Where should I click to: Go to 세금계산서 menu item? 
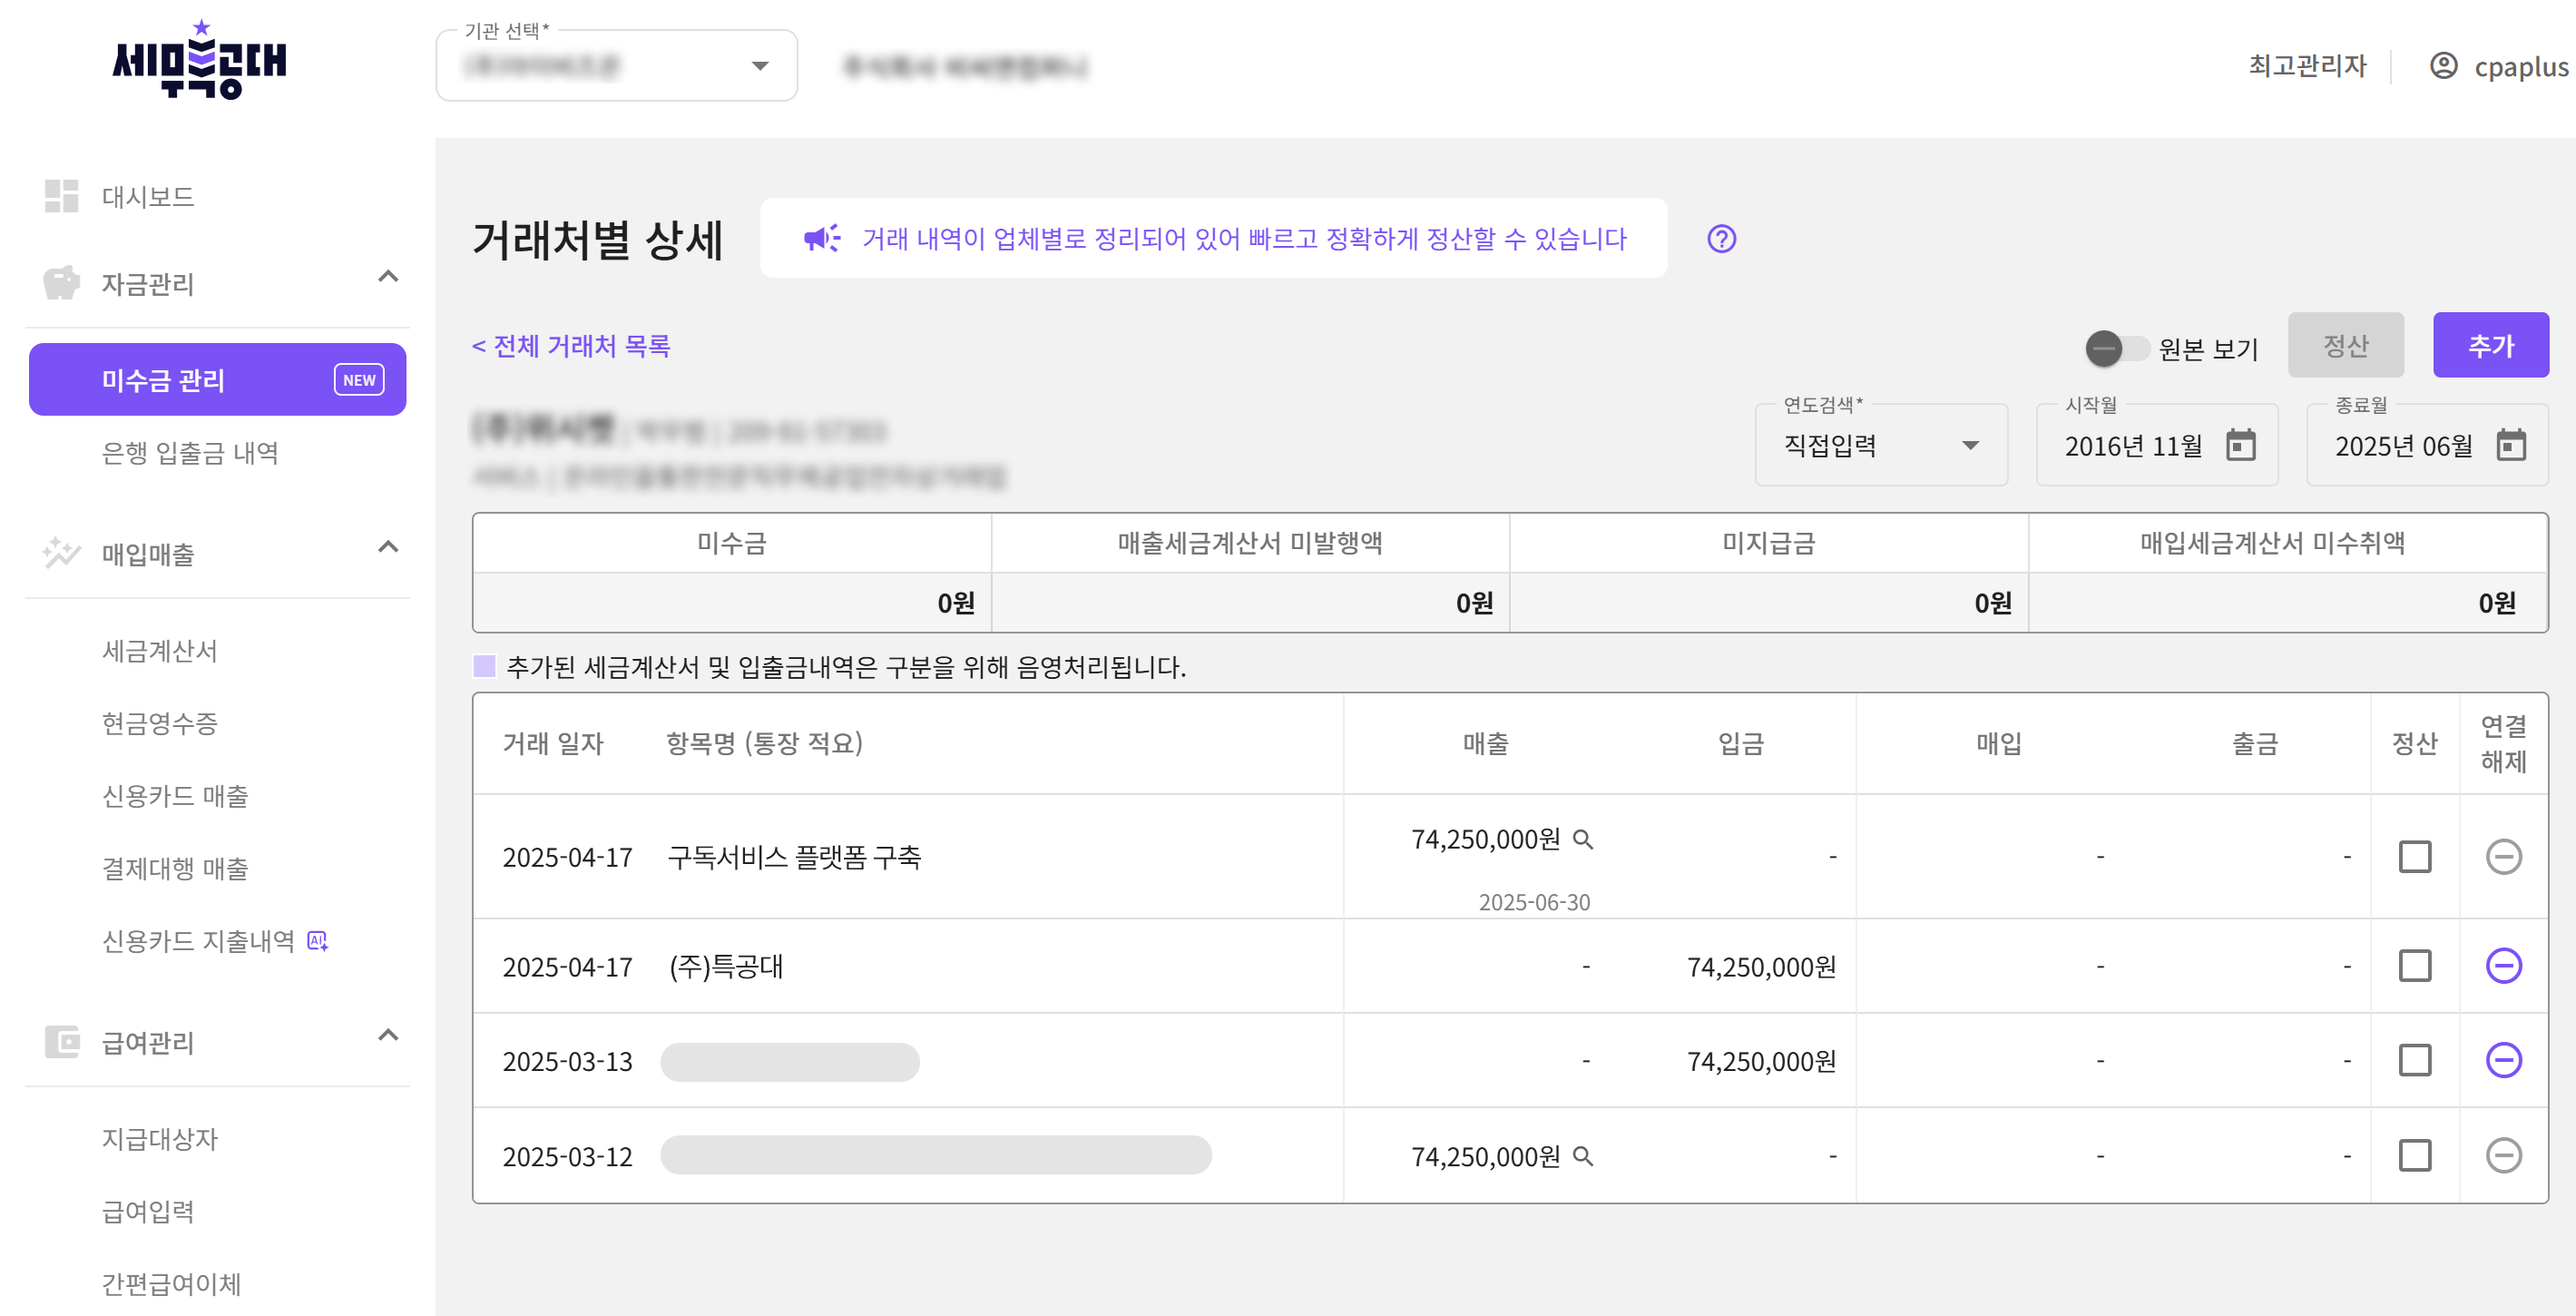(160, 651)
